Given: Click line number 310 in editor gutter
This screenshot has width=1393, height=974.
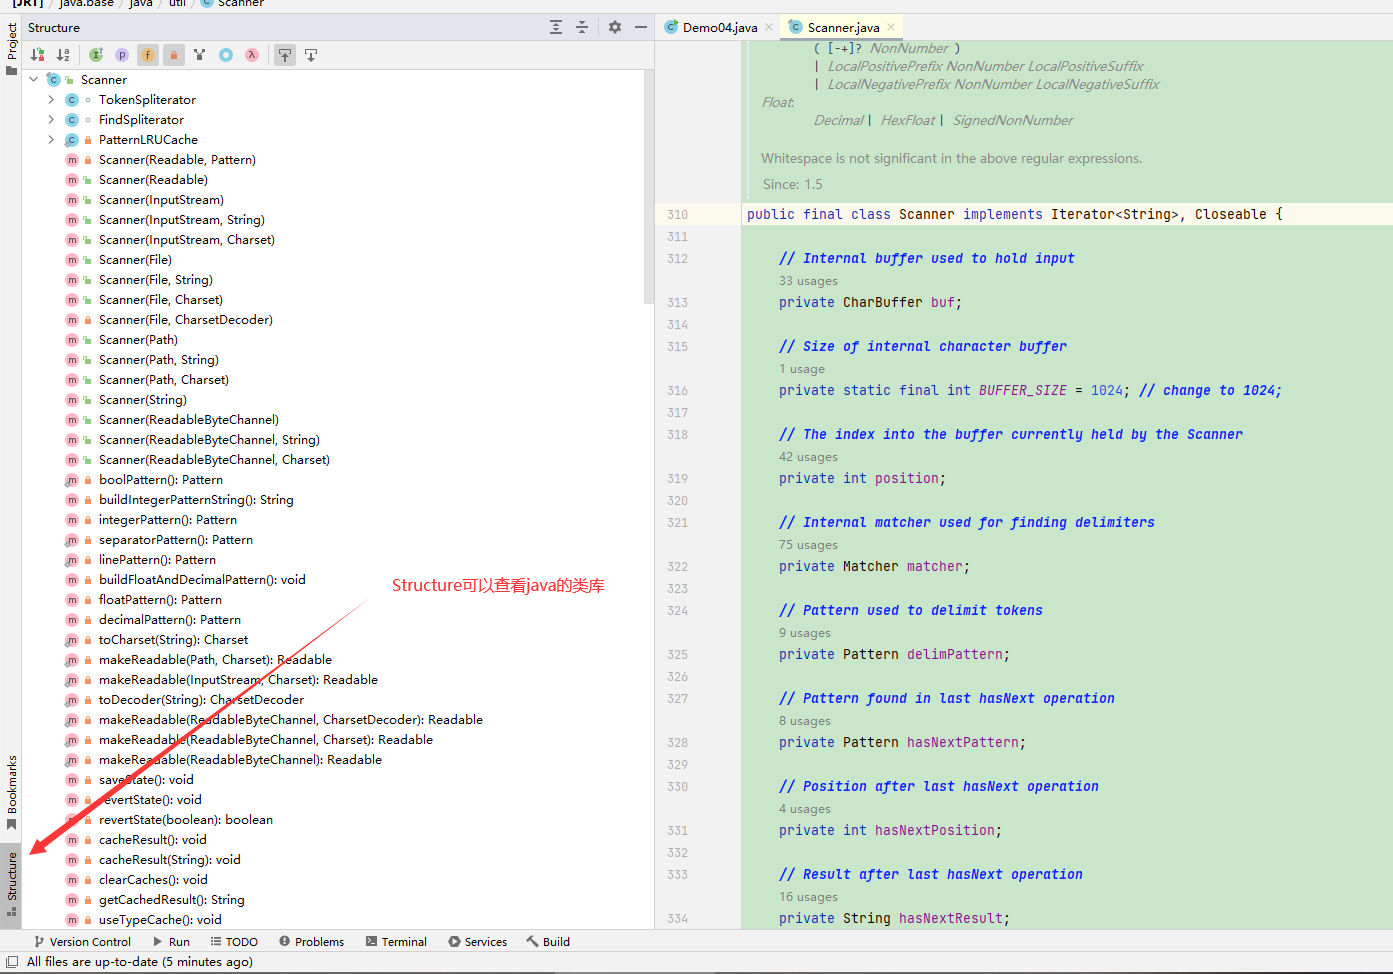Looking at the screenshot, I should click(x=677, y=214).
